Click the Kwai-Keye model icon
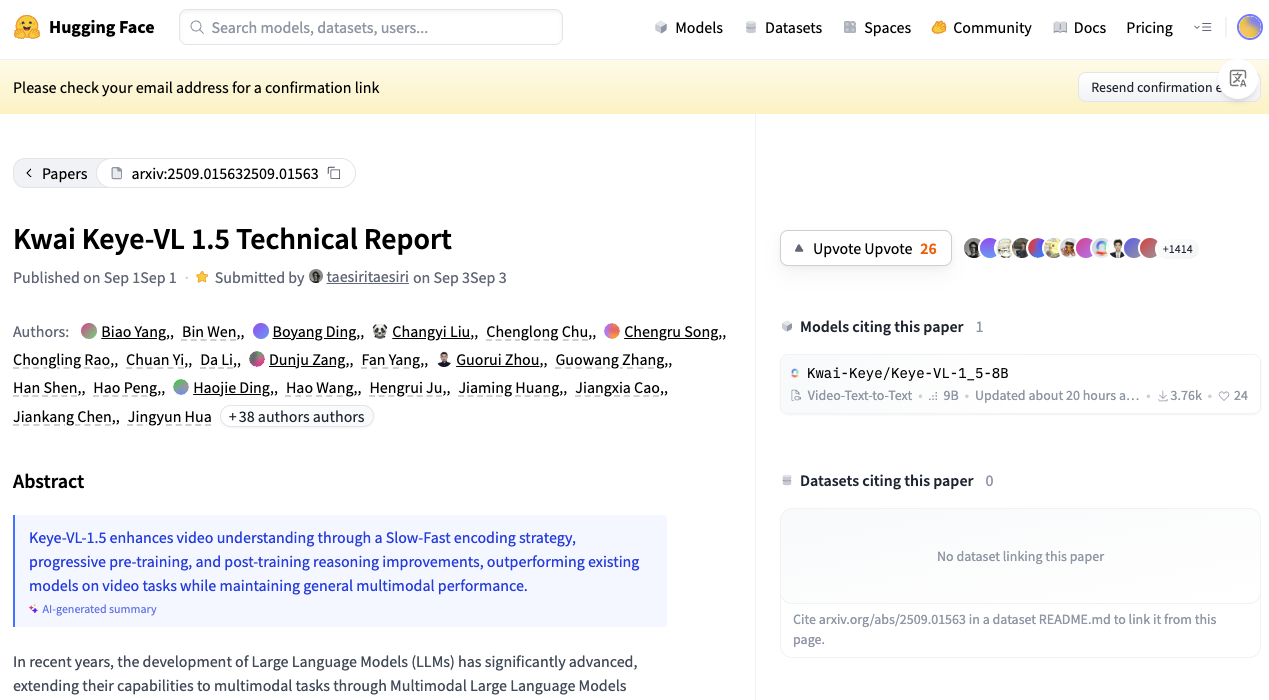1269x700 pixels. (x=795, y=373)
